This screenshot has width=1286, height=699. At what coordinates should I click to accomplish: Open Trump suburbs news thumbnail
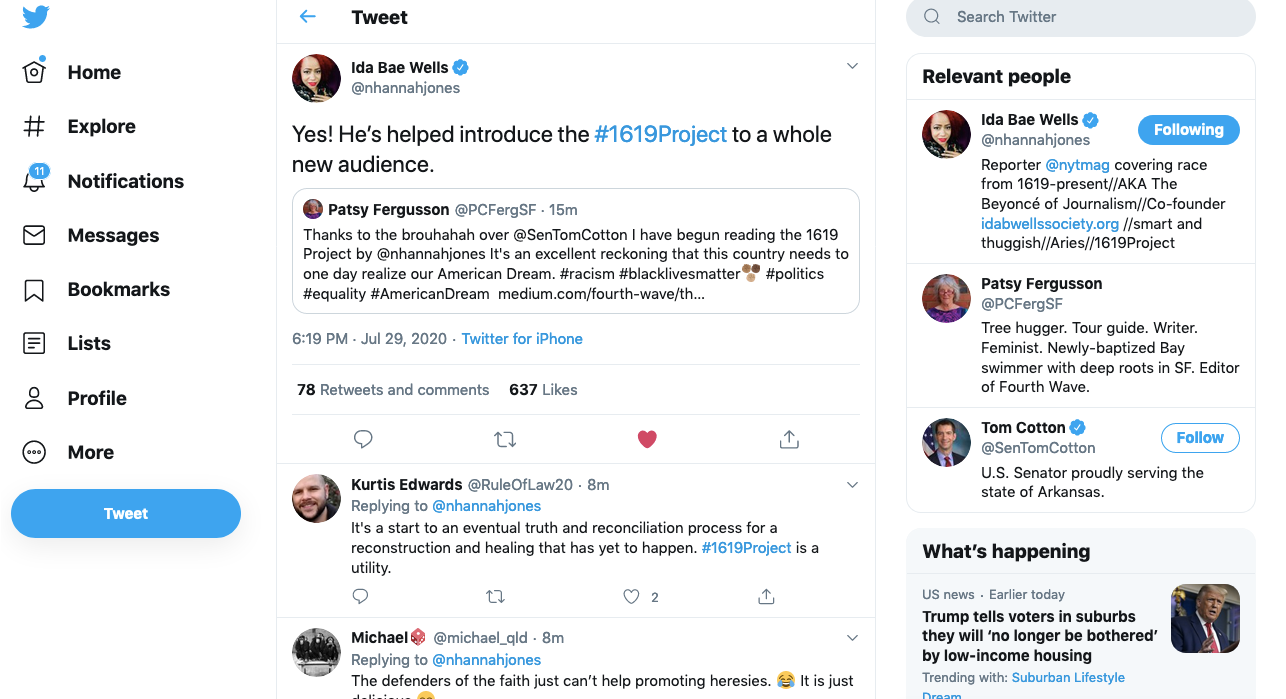1205,618
